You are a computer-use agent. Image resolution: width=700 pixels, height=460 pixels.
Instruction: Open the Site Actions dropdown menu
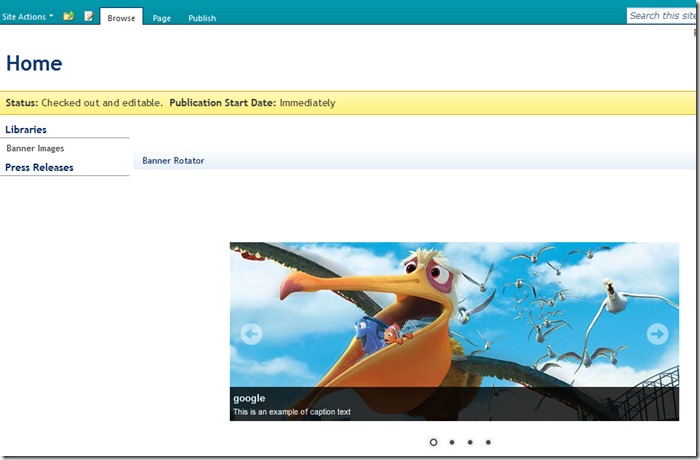28,17
